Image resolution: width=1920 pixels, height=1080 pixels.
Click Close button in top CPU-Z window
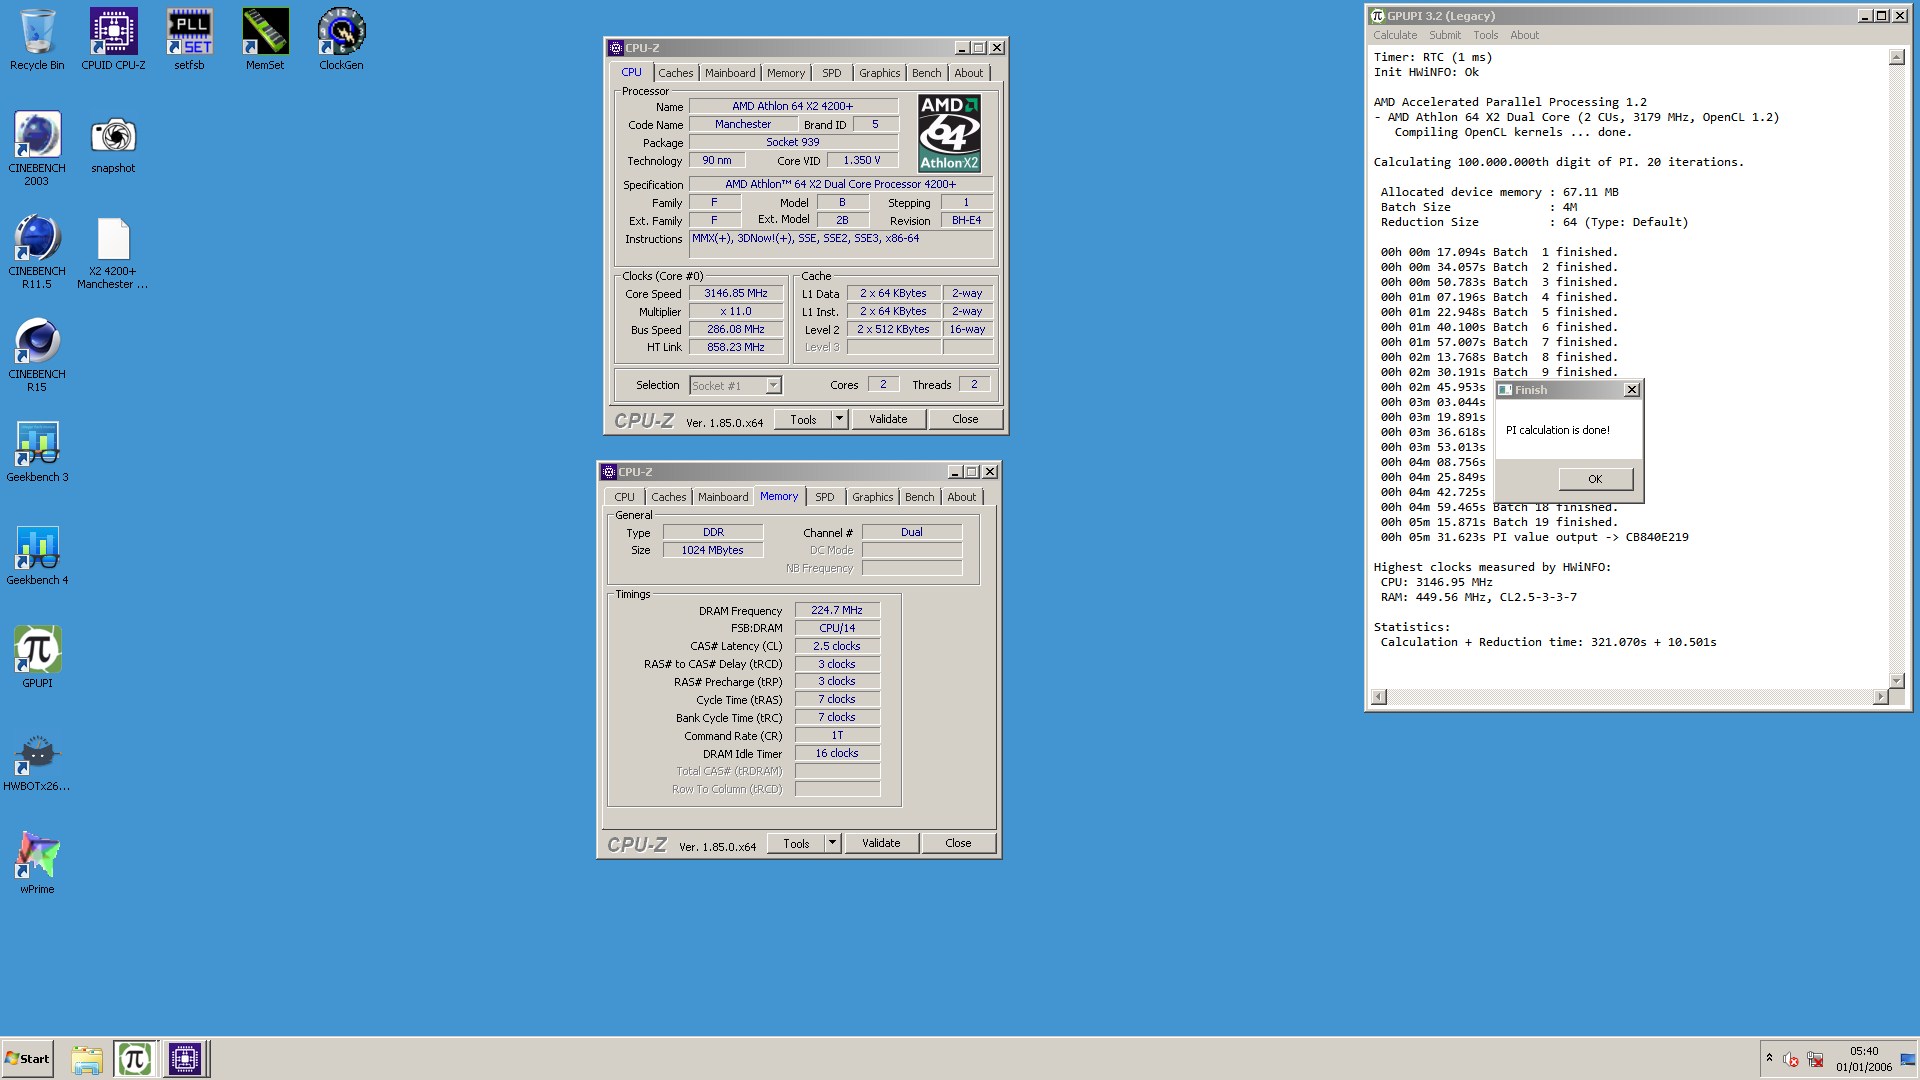(965, 419)
